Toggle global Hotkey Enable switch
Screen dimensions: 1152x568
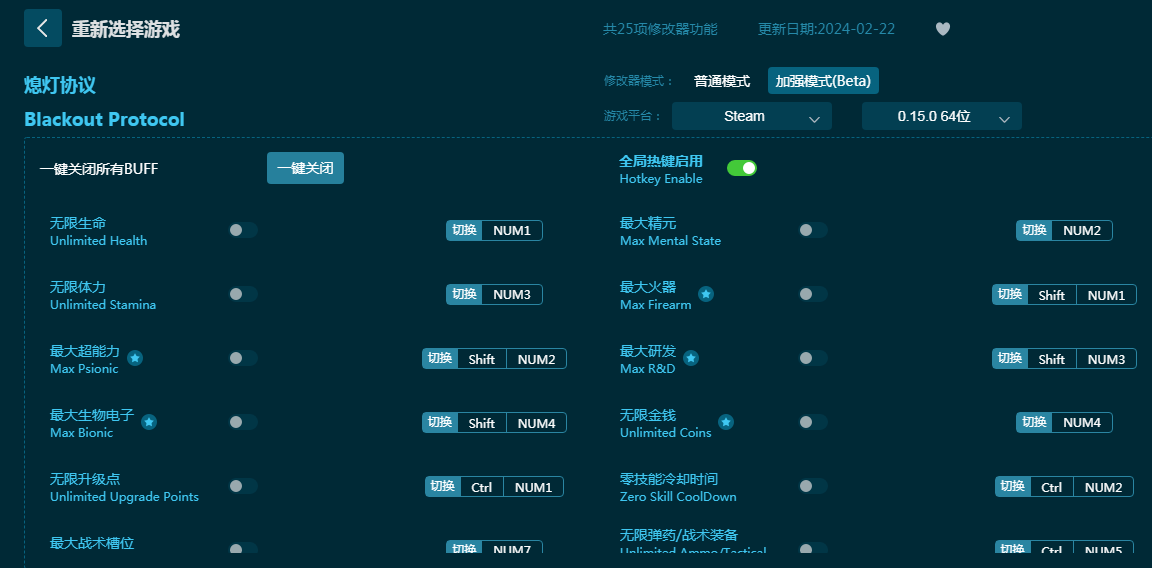click(x=742, y=168)
